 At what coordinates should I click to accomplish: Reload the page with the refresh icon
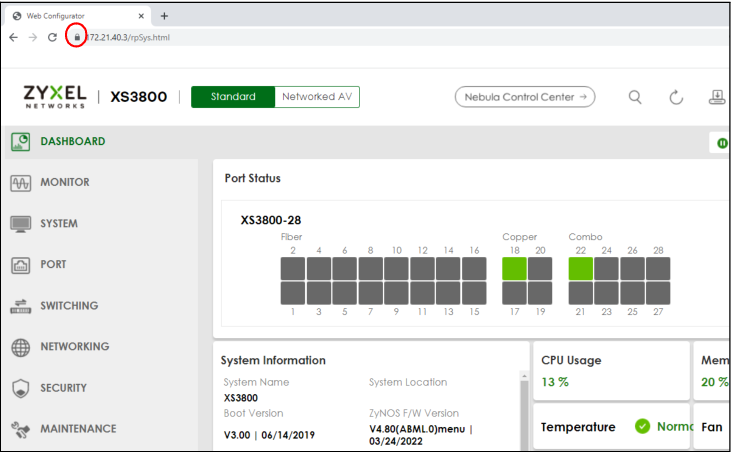tap(52, 37)
